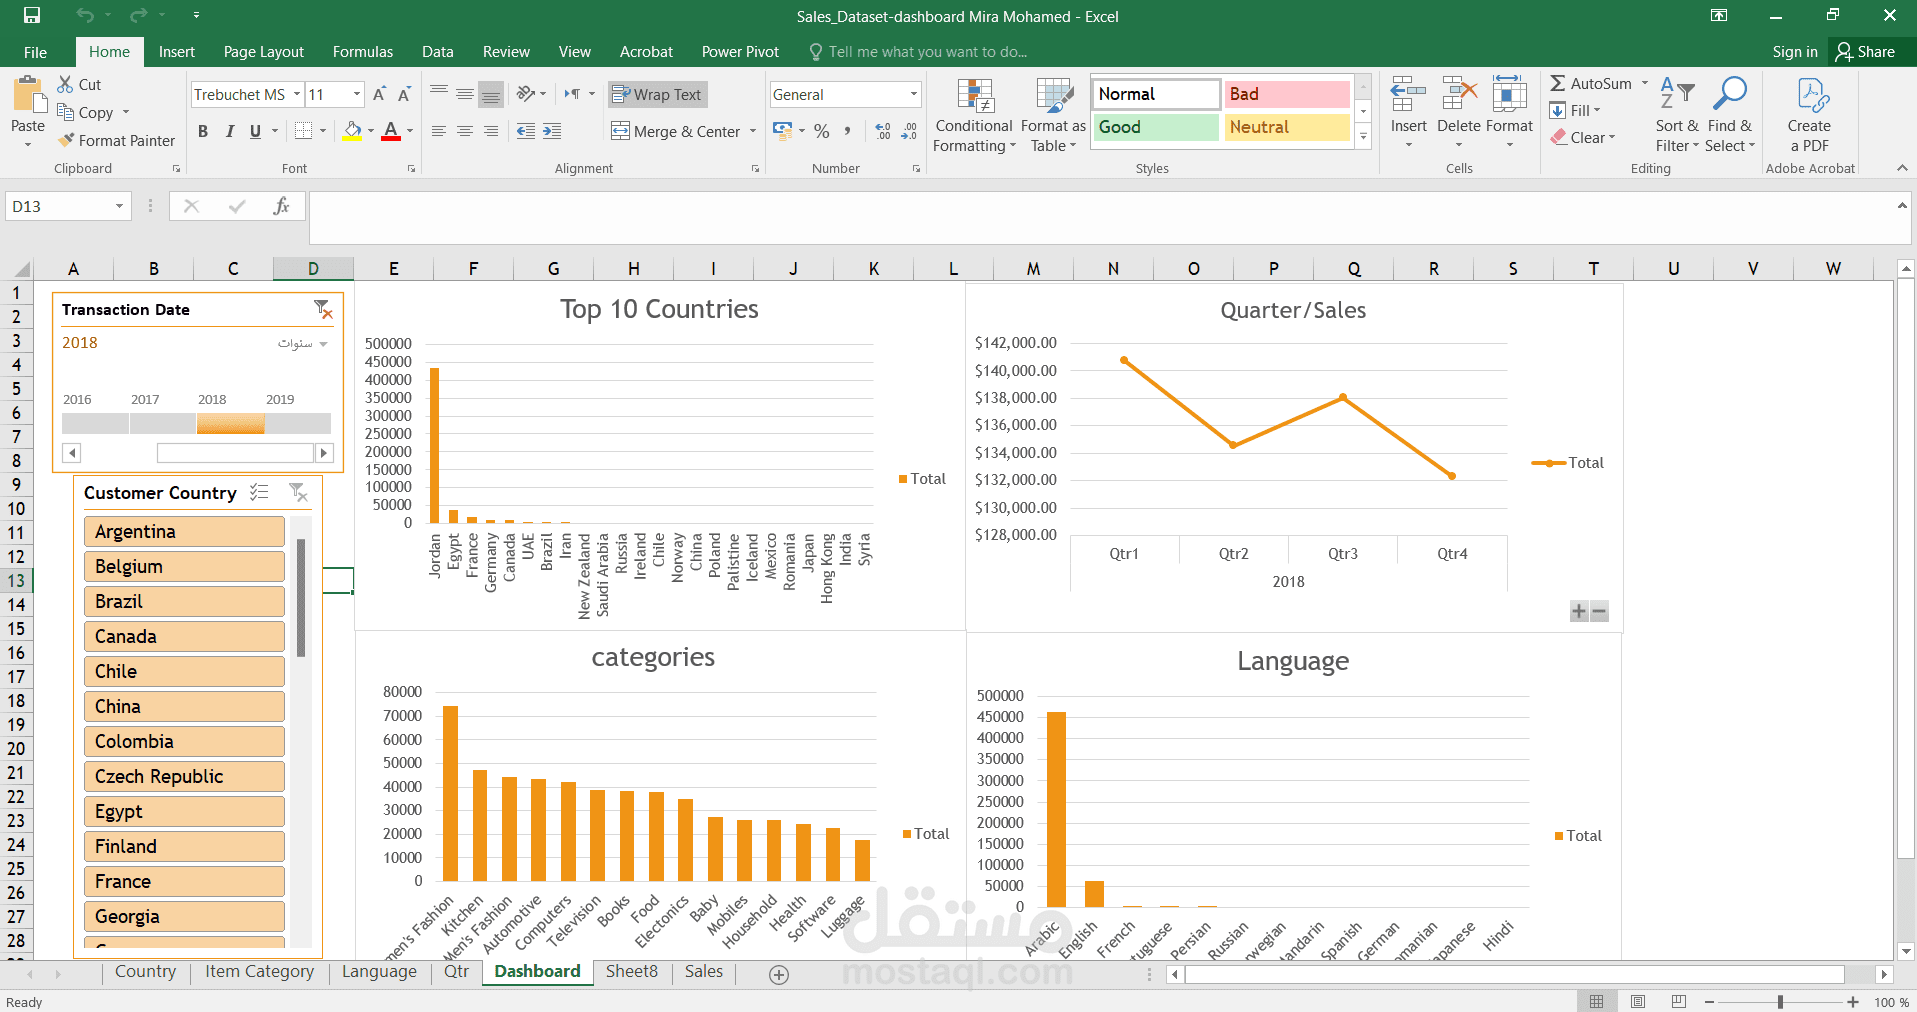
Task: Open the Sort & Filter tool
Action: [x=1677, y=97]
